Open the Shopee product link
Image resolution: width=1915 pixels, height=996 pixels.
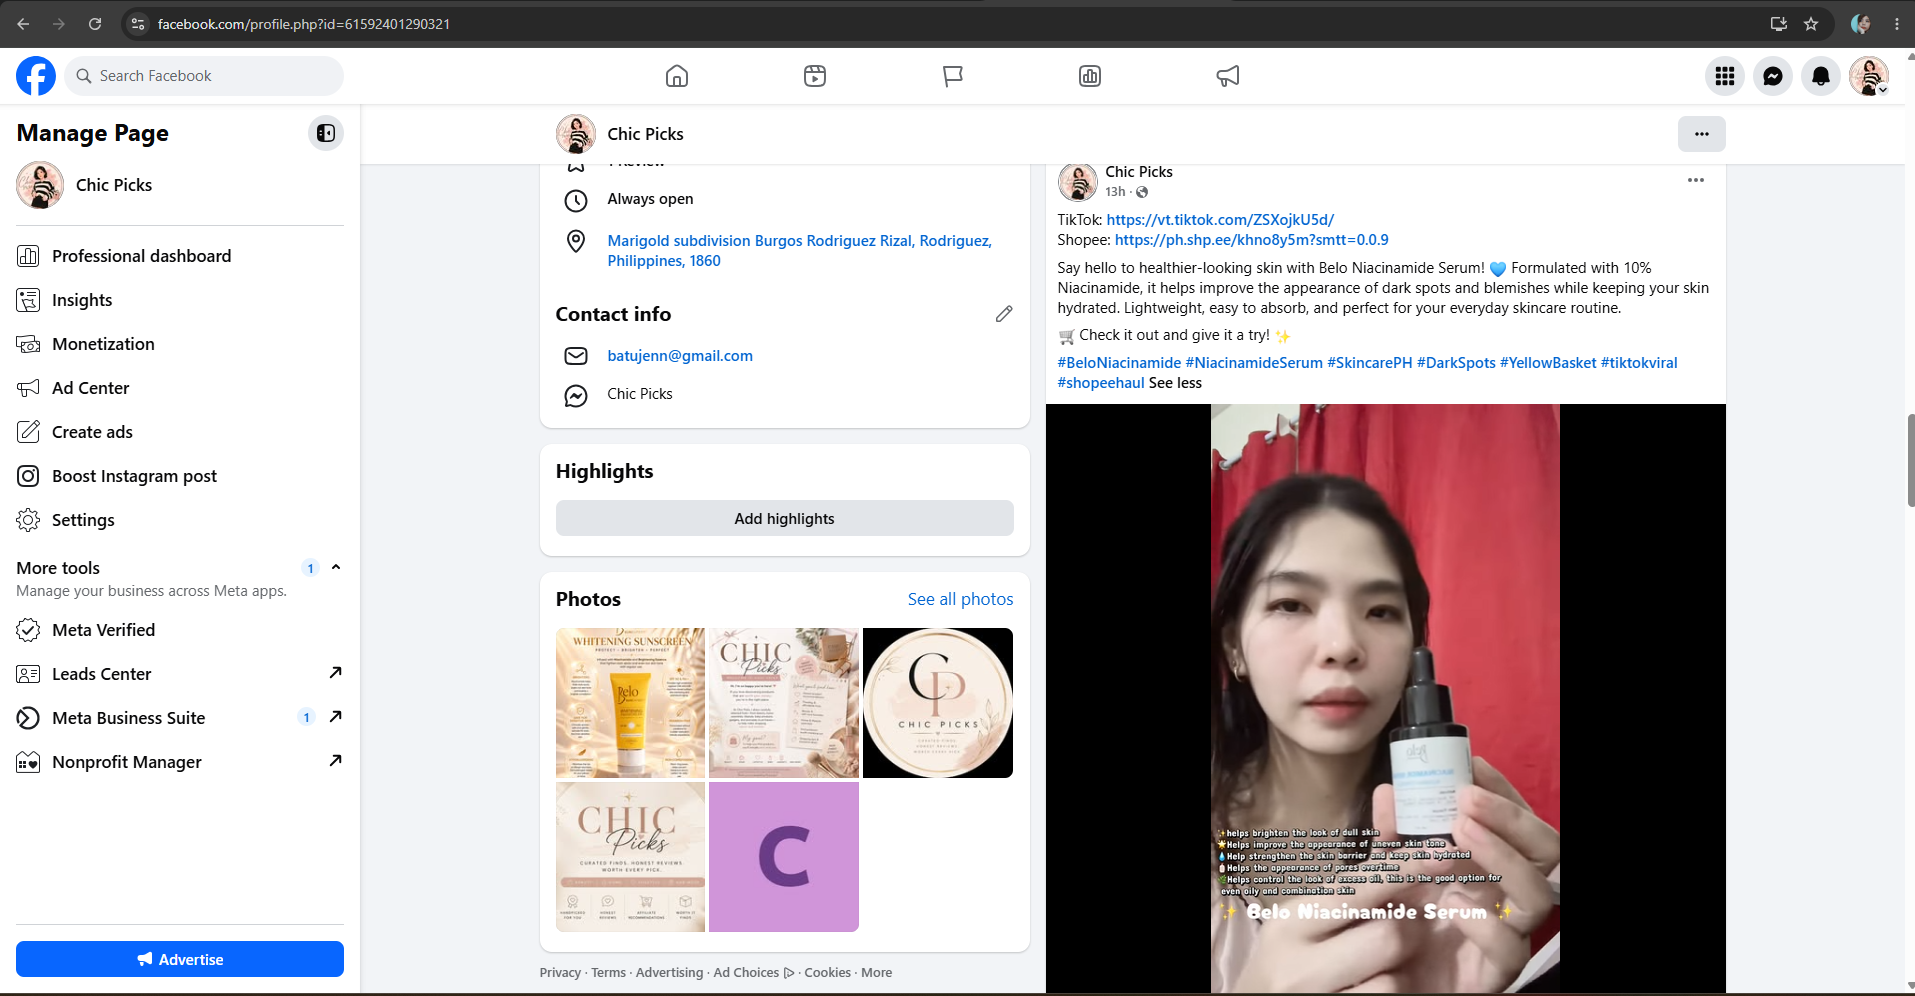1252,240
